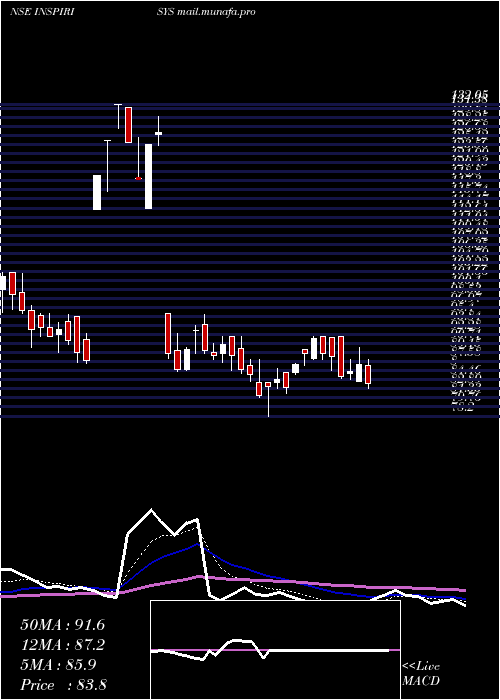Click inside the Live MACD inset chart
The width and height of the screenshot is (500, 700).
pyautogui.click(x=275, y=650)
